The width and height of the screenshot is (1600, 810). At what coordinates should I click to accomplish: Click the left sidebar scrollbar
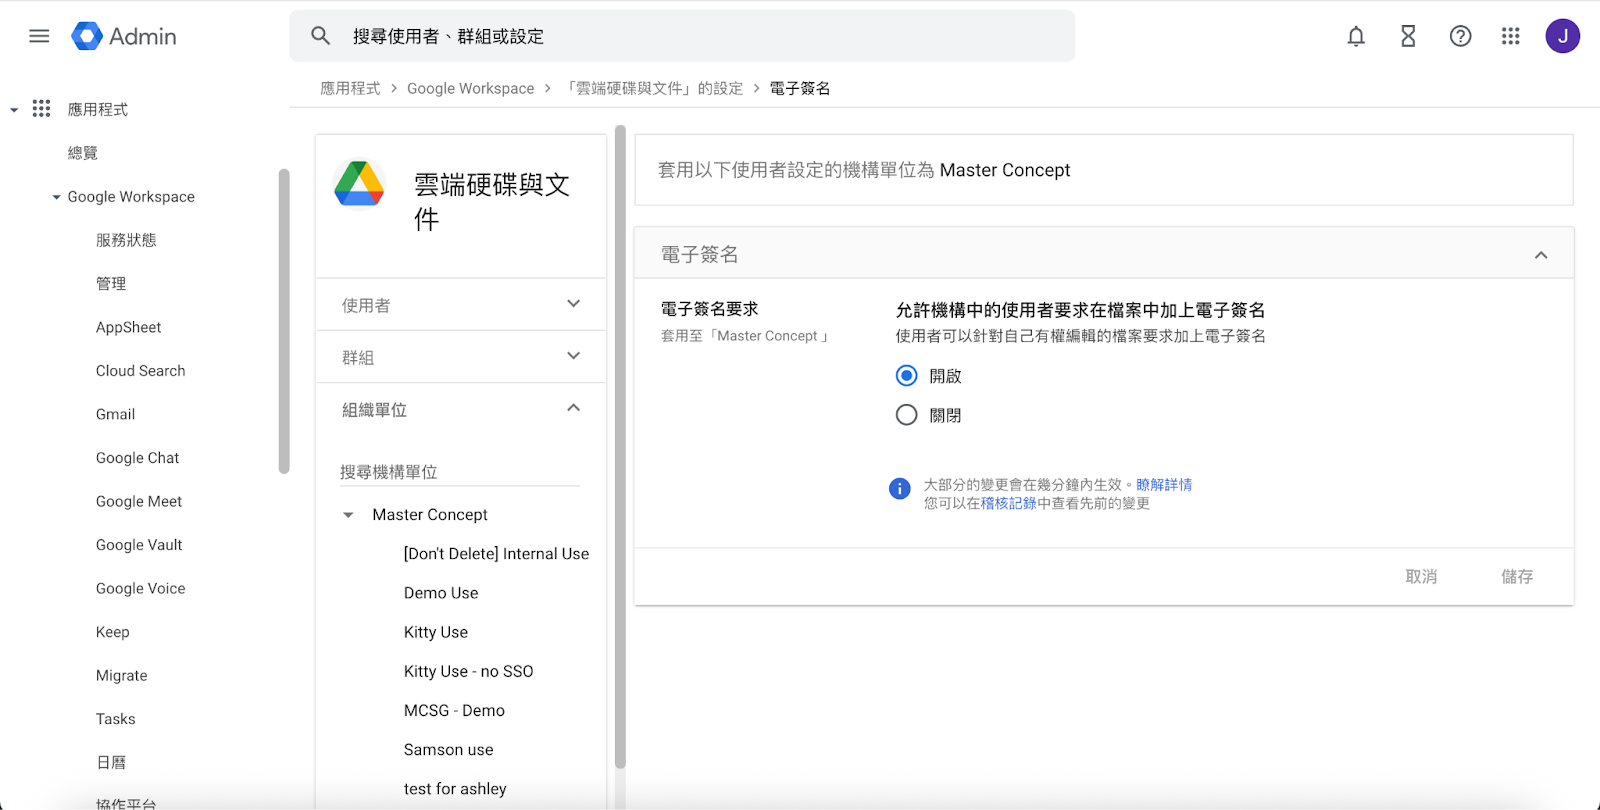(284, 321)
